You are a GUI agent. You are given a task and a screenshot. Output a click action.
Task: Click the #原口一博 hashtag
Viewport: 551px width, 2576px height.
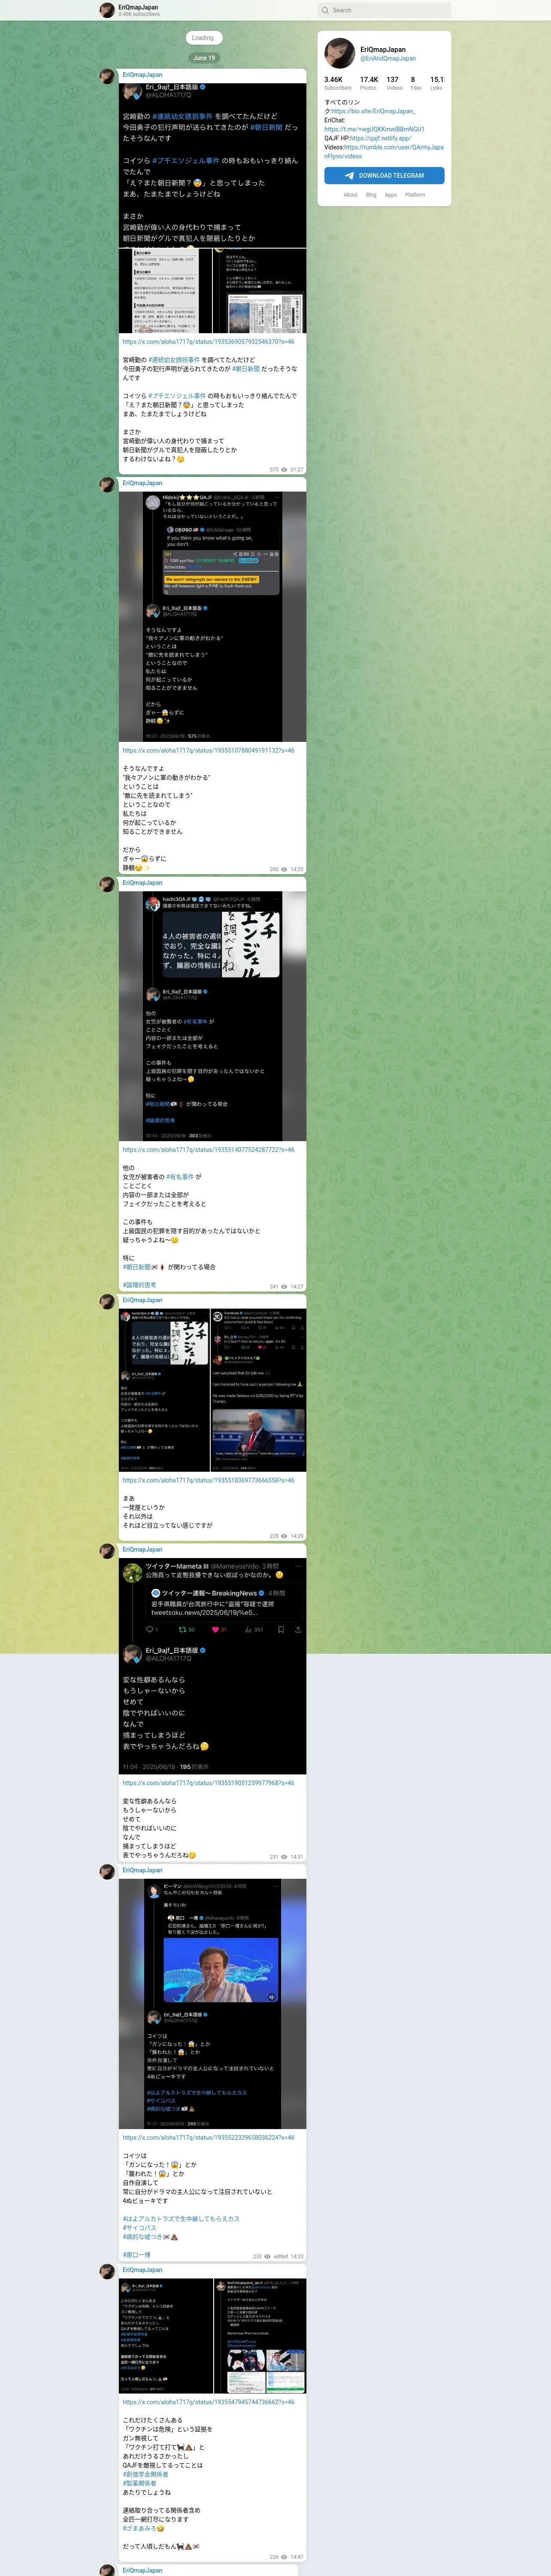[x=137, y=2255]
